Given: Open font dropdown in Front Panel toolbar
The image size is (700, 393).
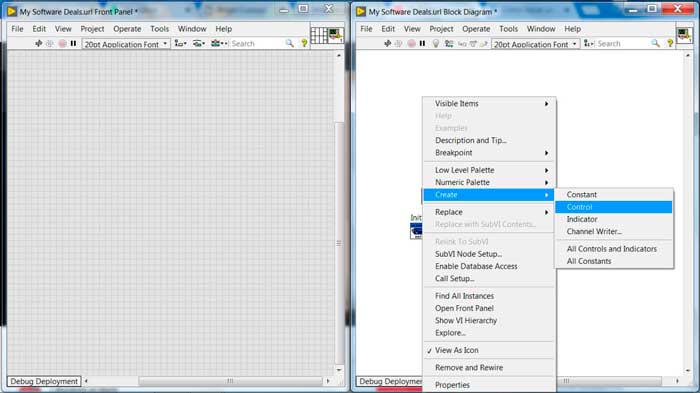Looking at the screenshot, I should (x=125, y=44).
